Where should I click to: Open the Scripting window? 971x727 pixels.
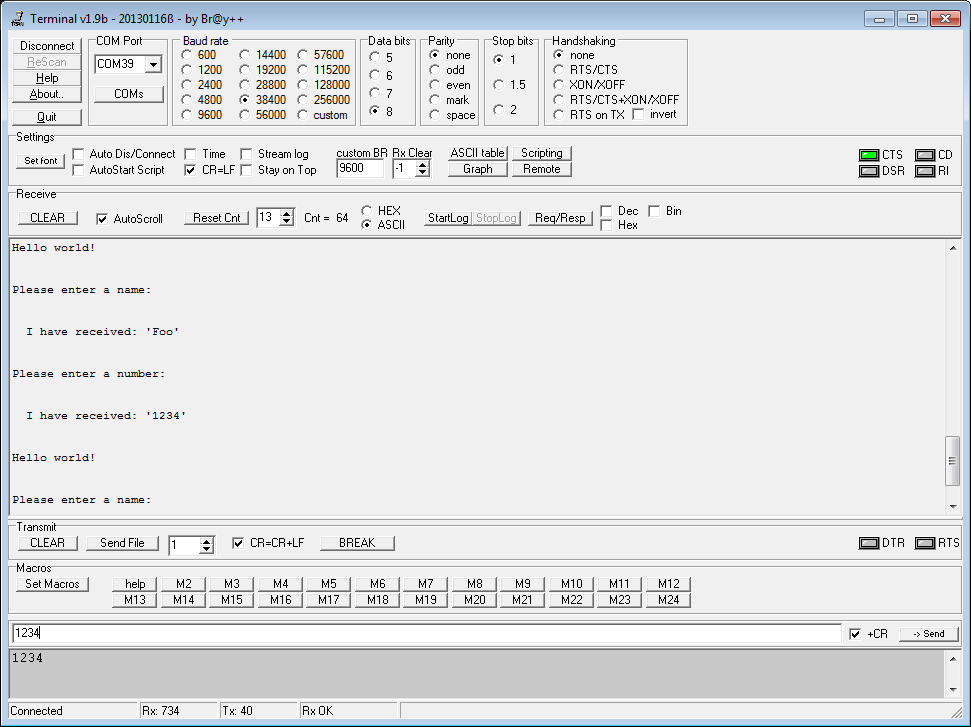(542, 153)
